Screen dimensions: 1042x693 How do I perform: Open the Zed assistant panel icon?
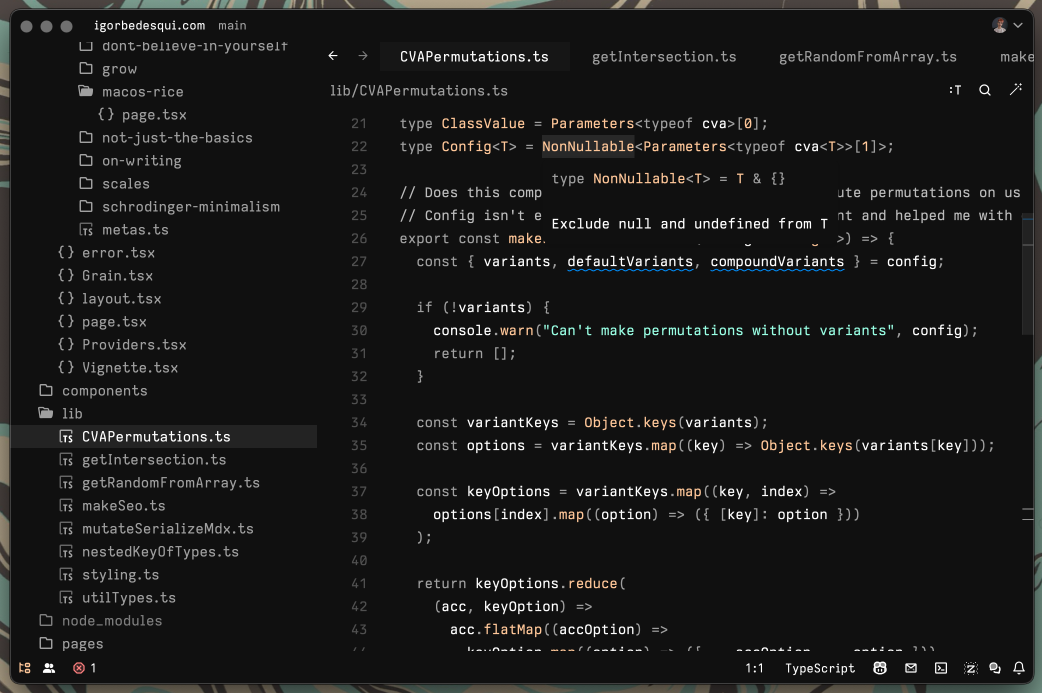coord(971,668)
